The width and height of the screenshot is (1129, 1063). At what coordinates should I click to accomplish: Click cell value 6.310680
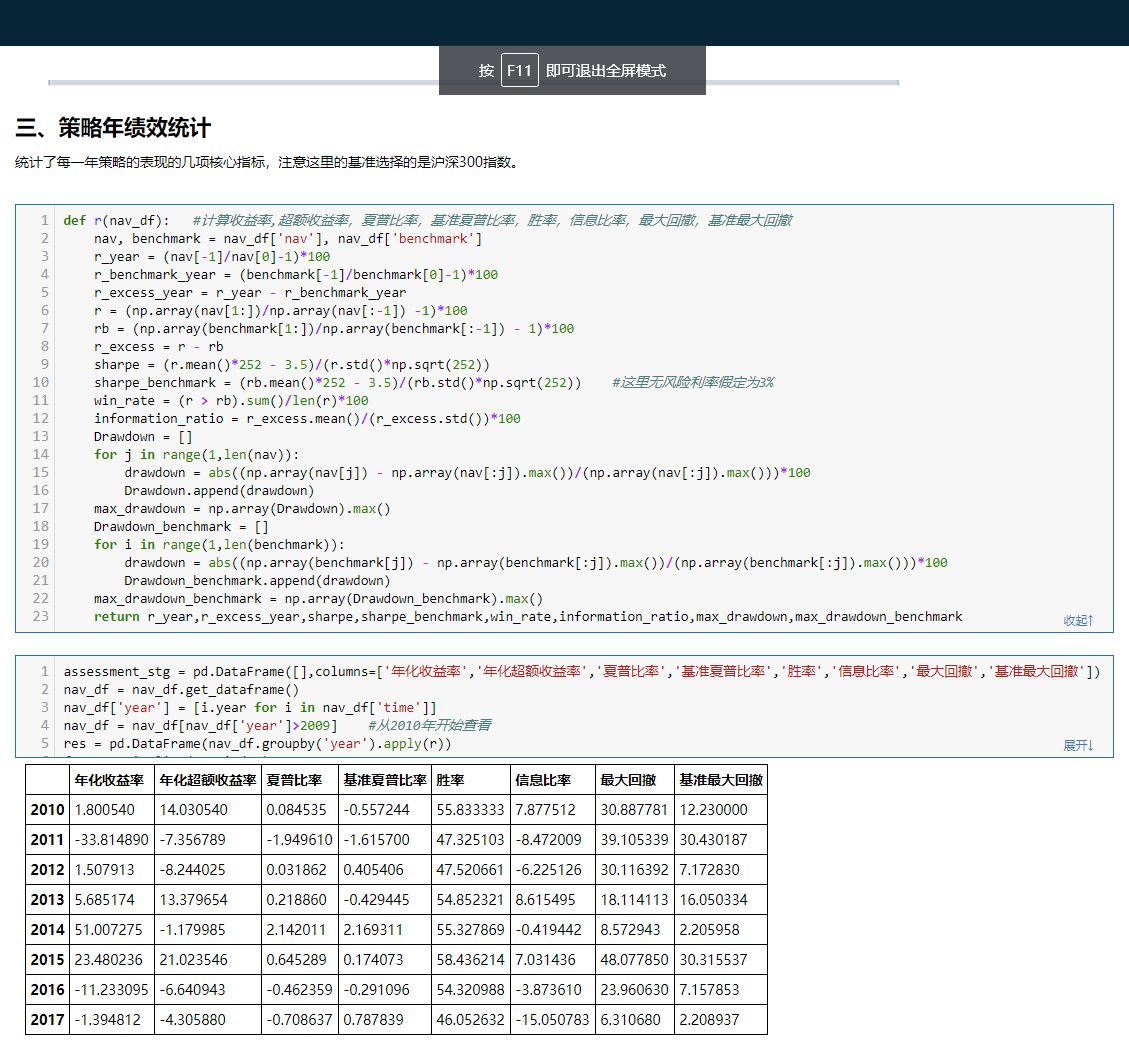pos(631,1020)
